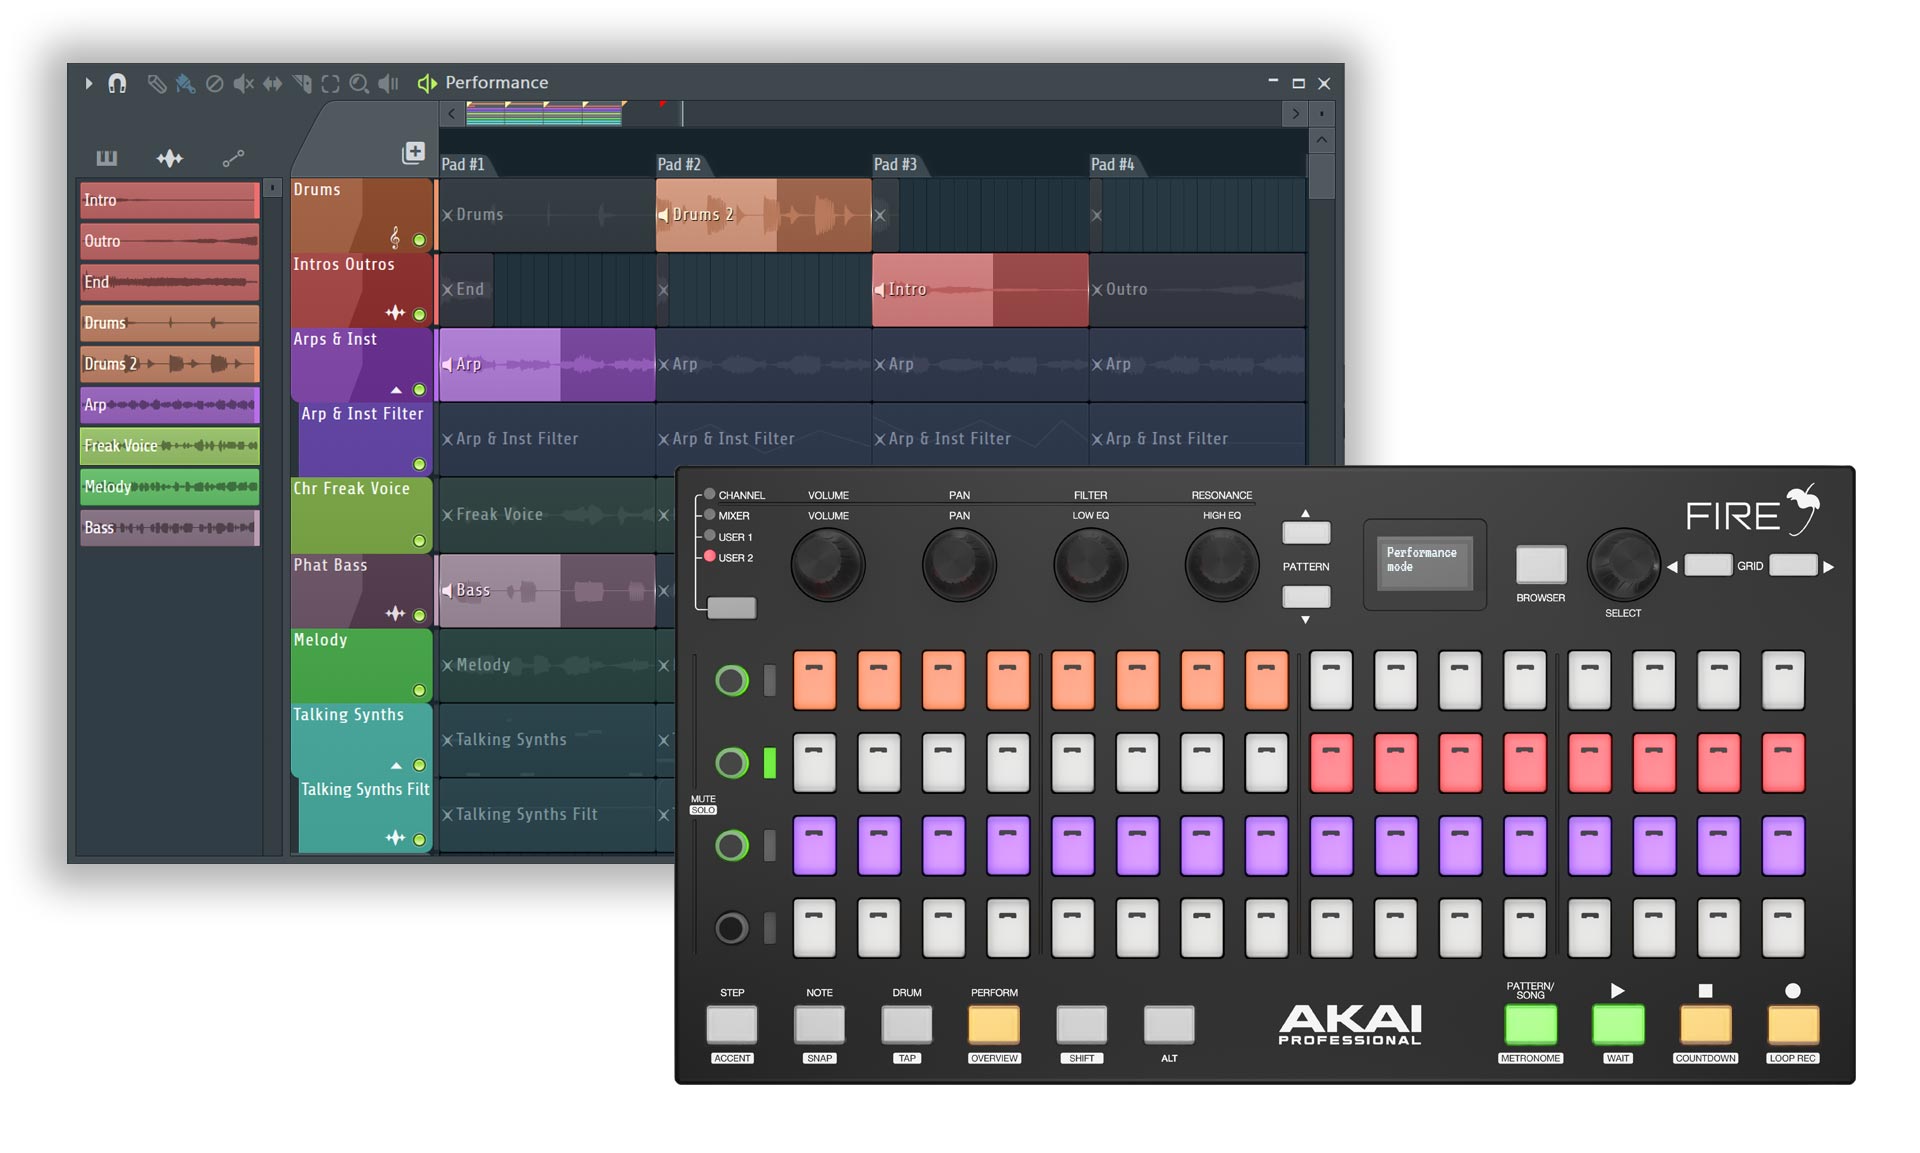1920x1153 pixels.
Task: Mute the Drums clip on Pad #1
Action: [448, 214]
